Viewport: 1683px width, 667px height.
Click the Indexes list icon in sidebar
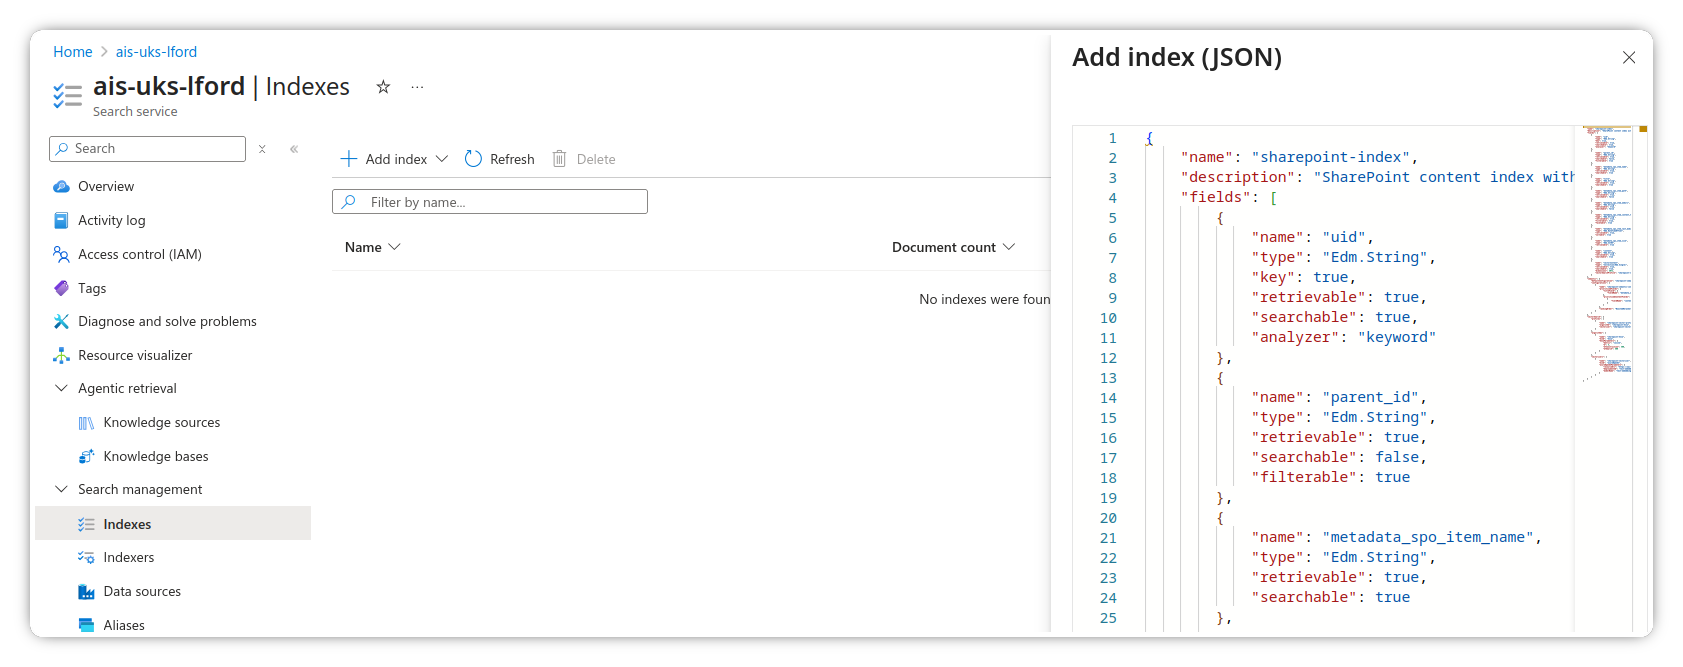86,524
